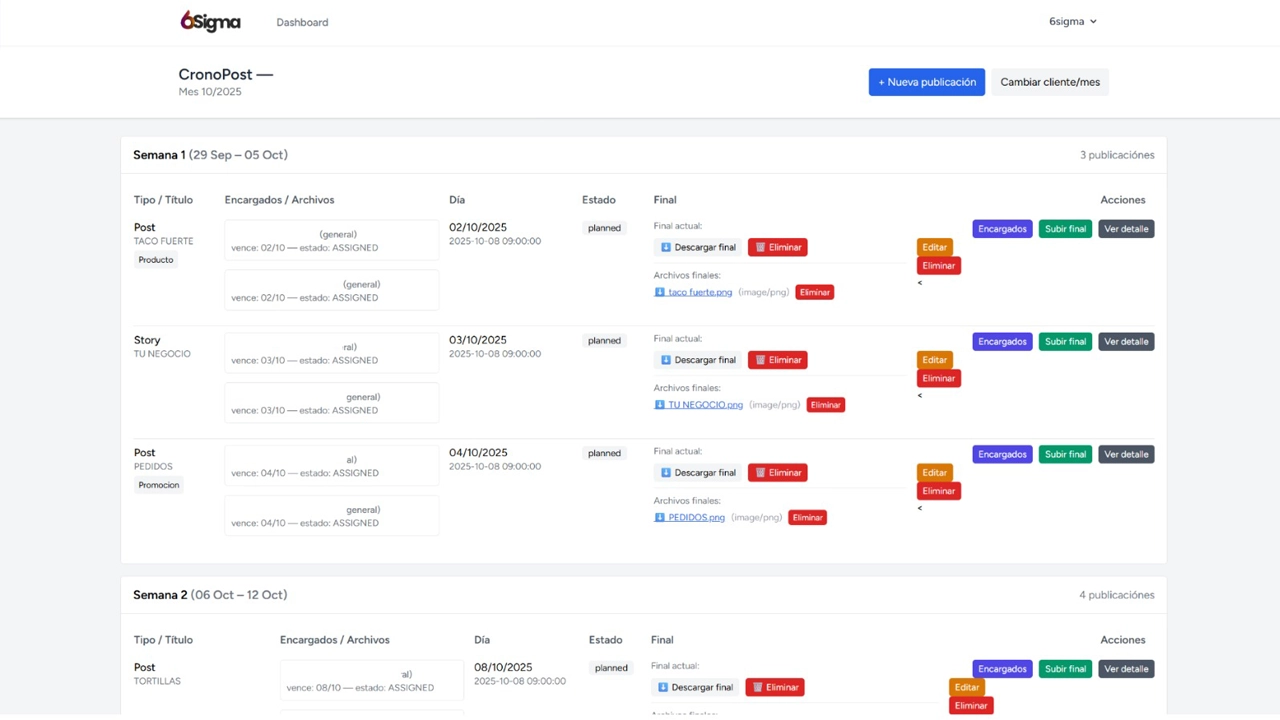Image resolution: width=1280 pixels, height=720 pixels.
Task: Click trash Eliminar for PEDIDOS final
Action: tap(777, 473)
